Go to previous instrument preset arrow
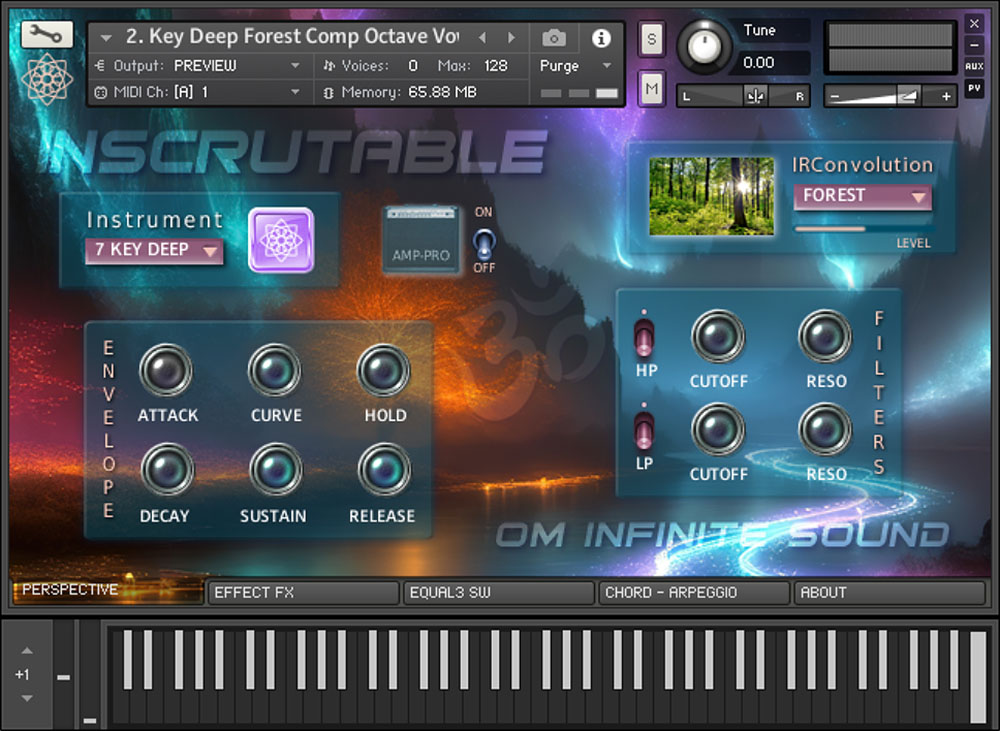This screenshot has height=731, width=1000. tap(483, 38)
